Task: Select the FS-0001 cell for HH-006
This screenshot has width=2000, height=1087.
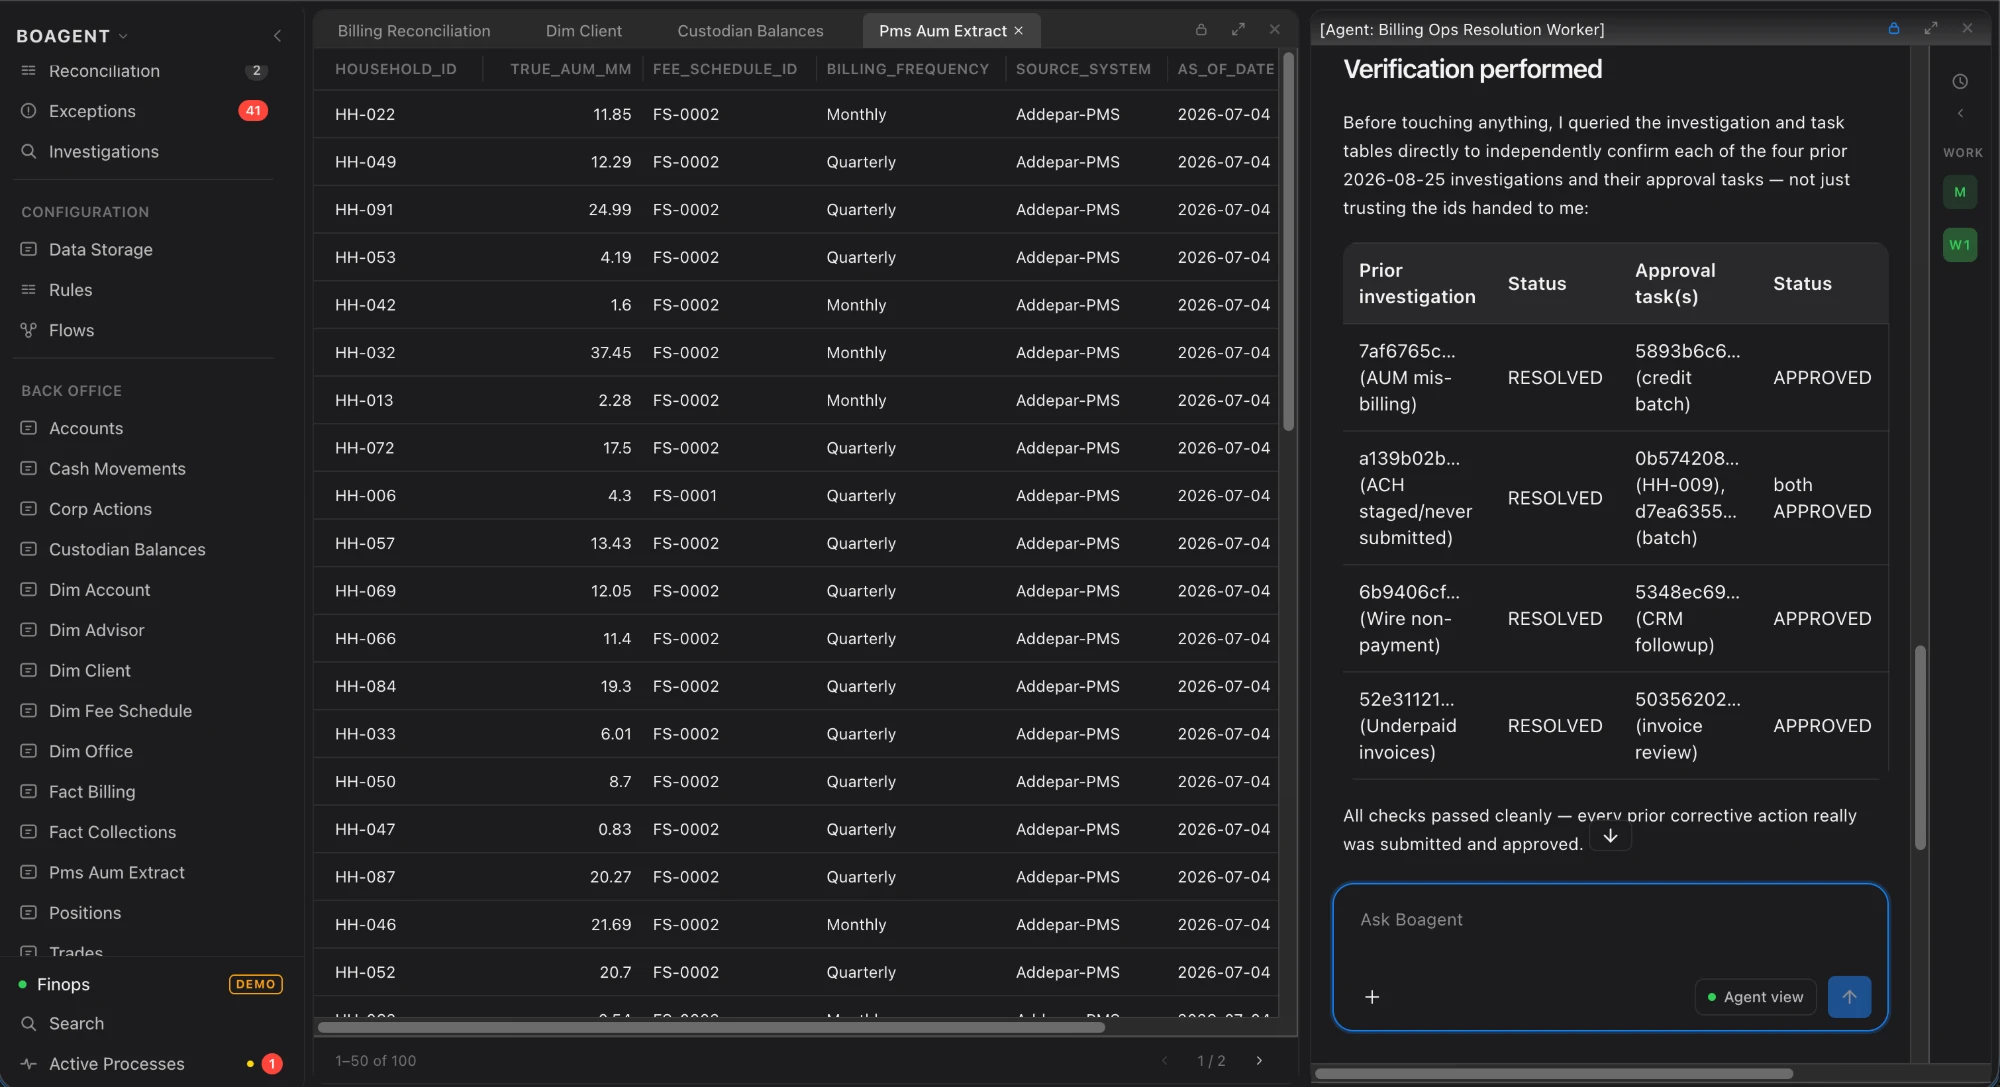Action: 685,496
